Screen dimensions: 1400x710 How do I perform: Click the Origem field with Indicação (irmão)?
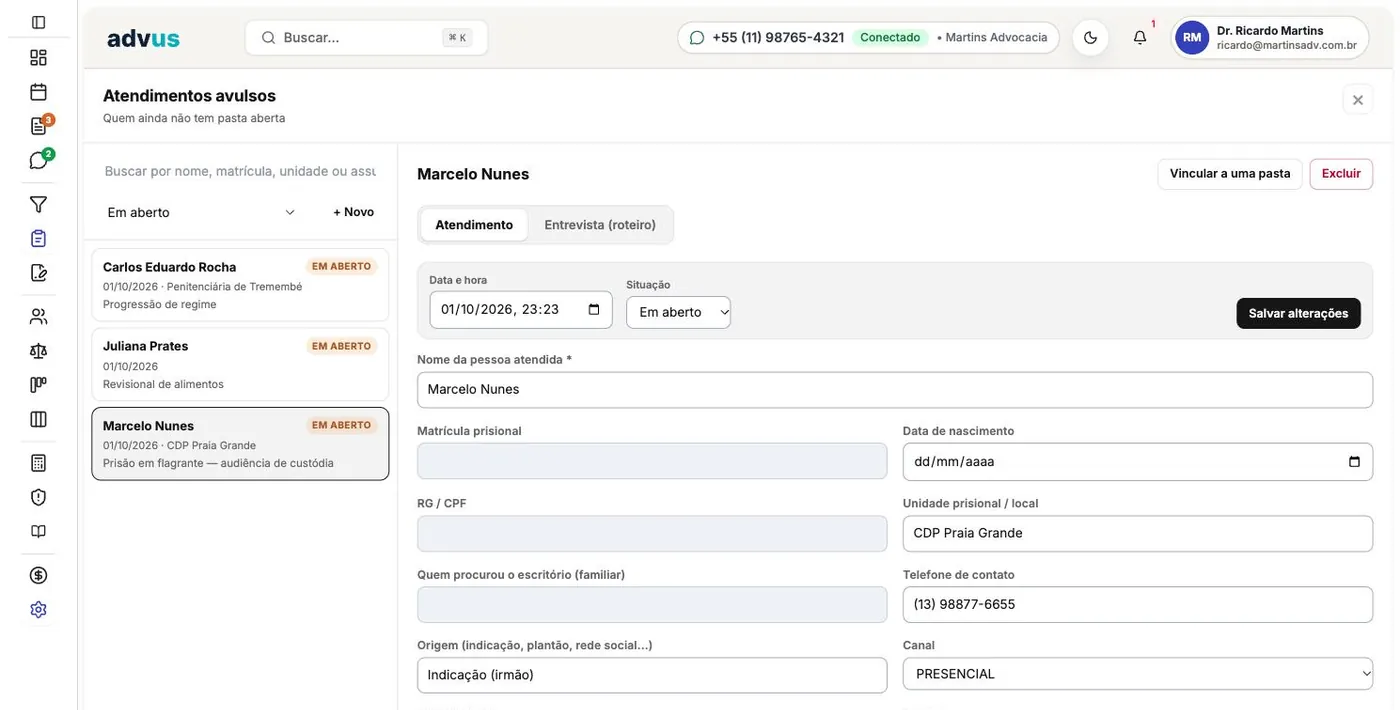(652, 675)
